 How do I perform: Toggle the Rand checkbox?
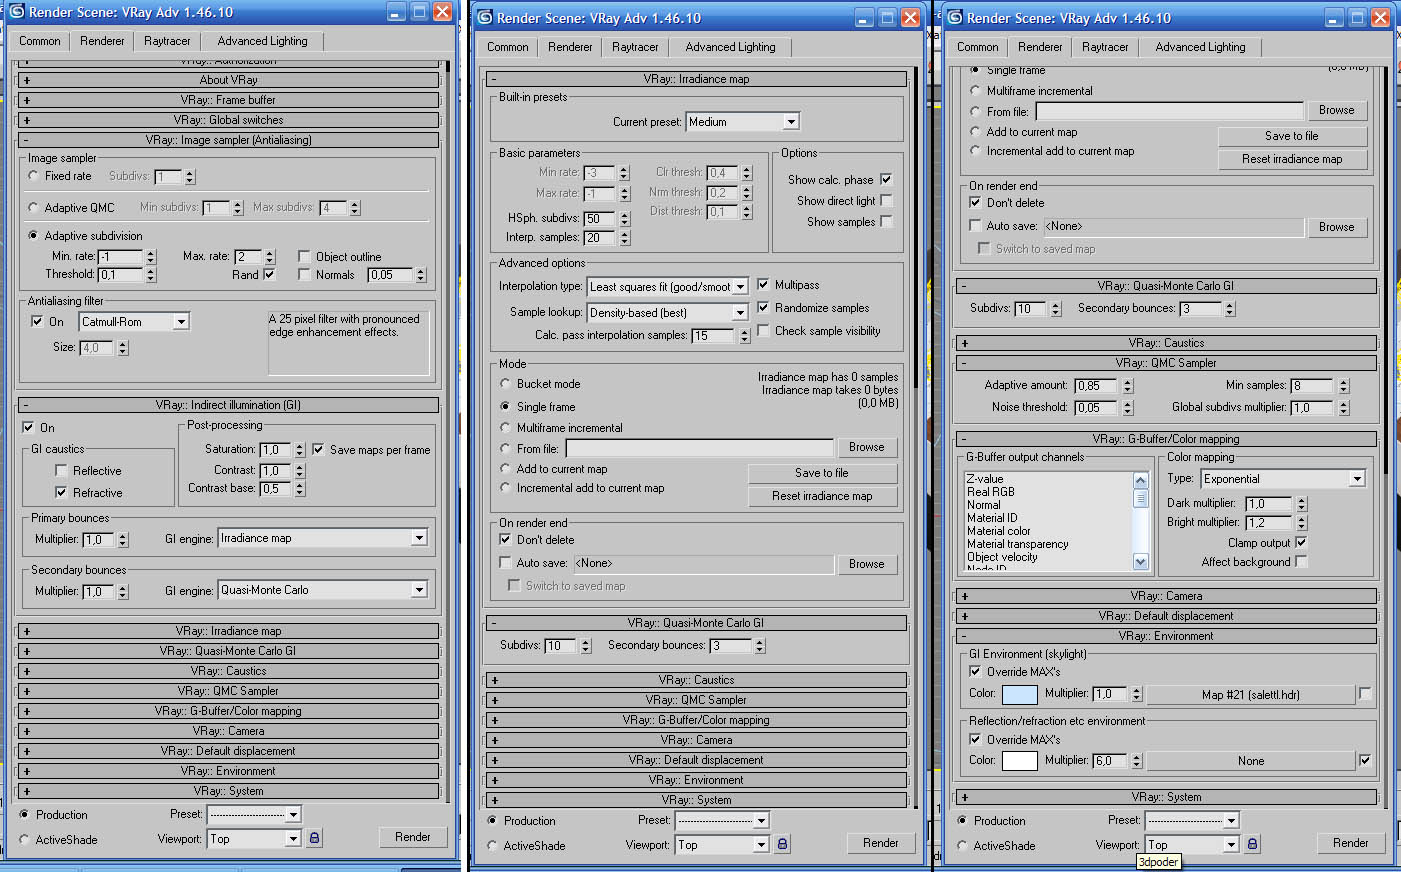(269, 274)
